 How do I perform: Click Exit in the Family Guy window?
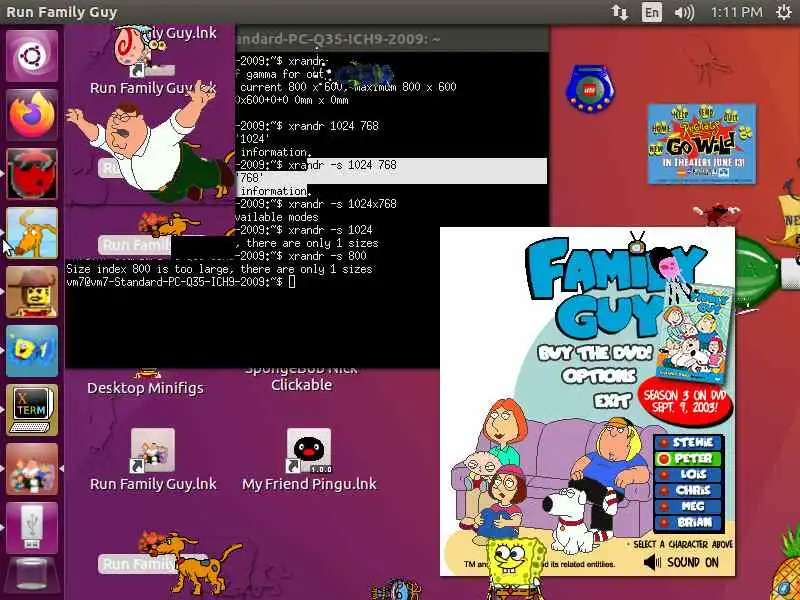[612, 401]
